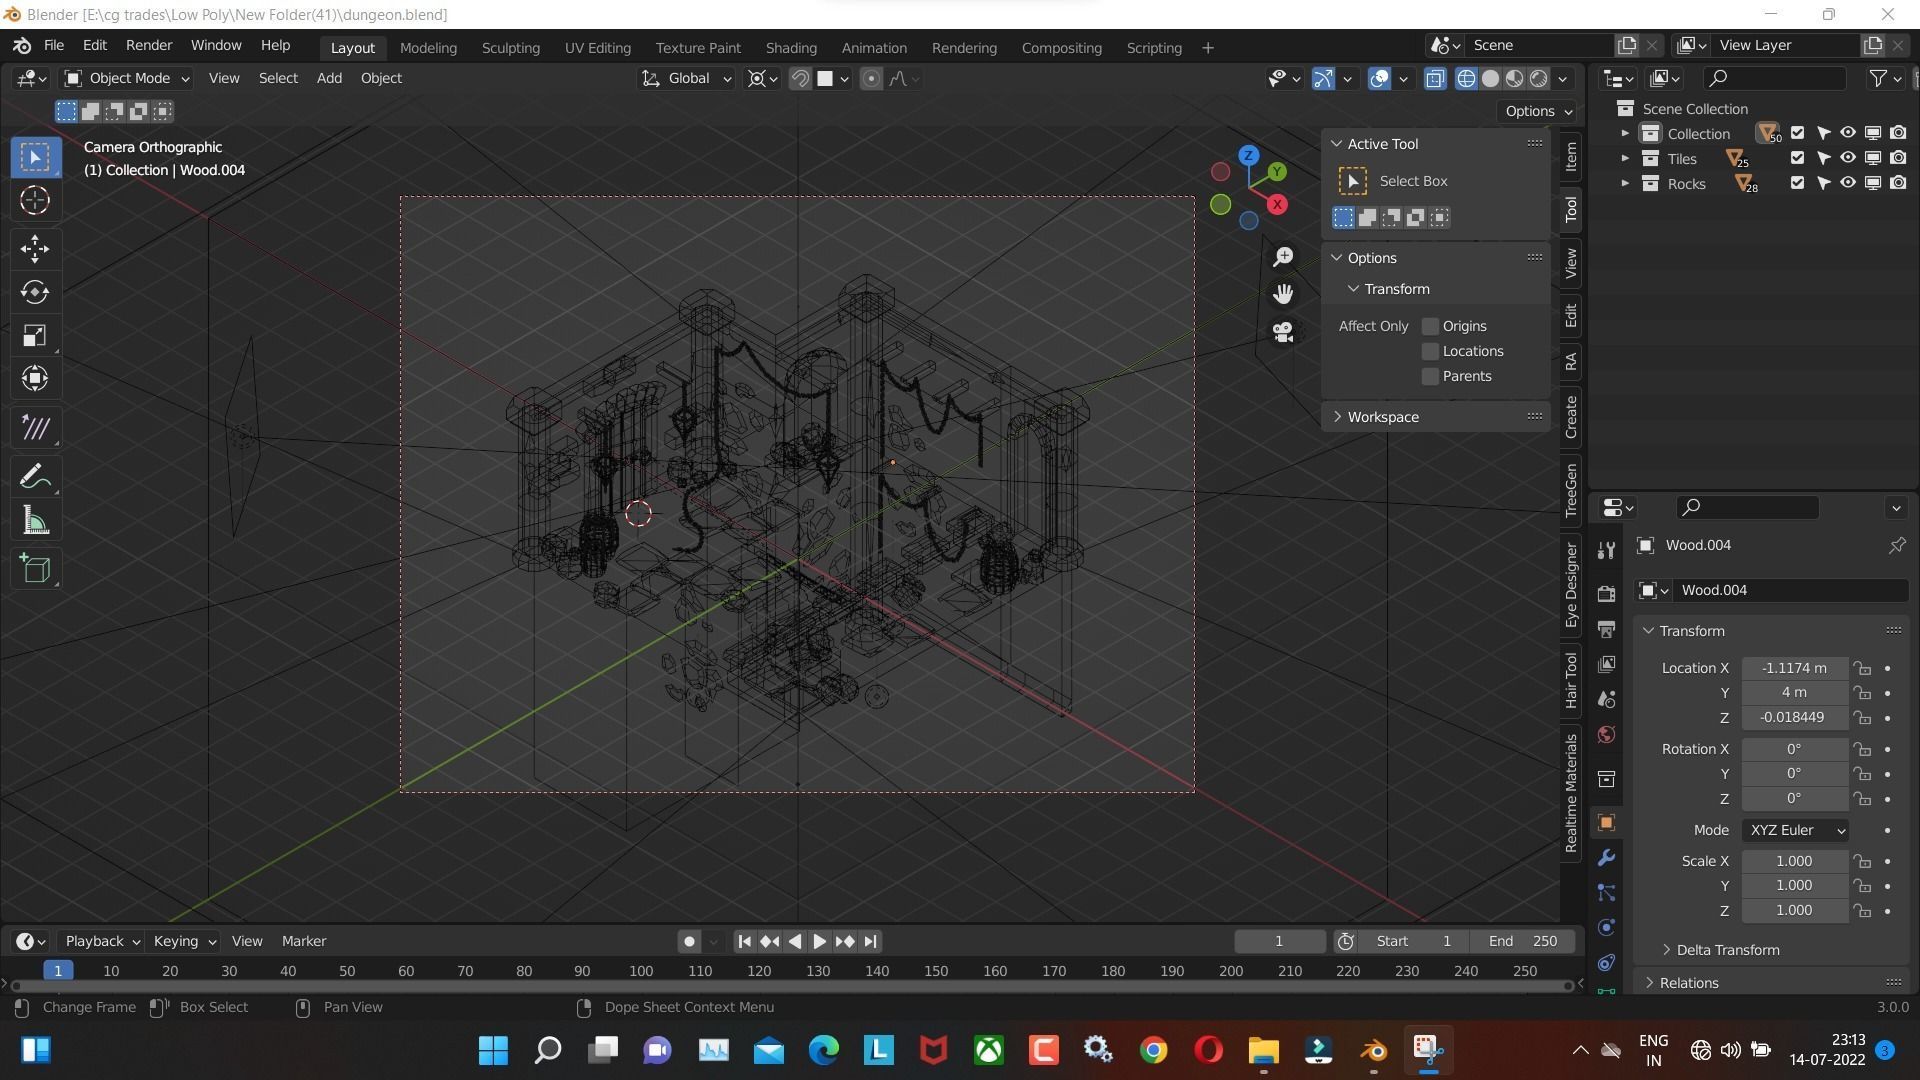
Task: Open the Render properties tab (camera icon)
Action: pos(1606,592)
